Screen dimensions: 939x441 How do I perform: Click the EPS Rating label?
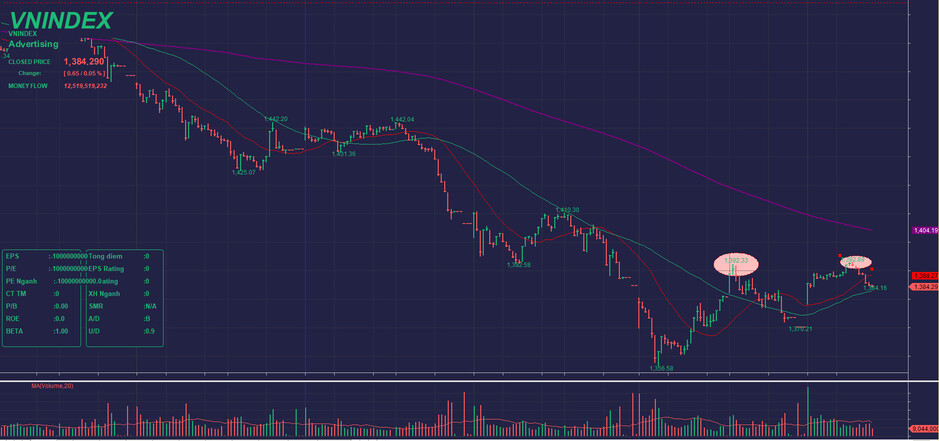107,268
